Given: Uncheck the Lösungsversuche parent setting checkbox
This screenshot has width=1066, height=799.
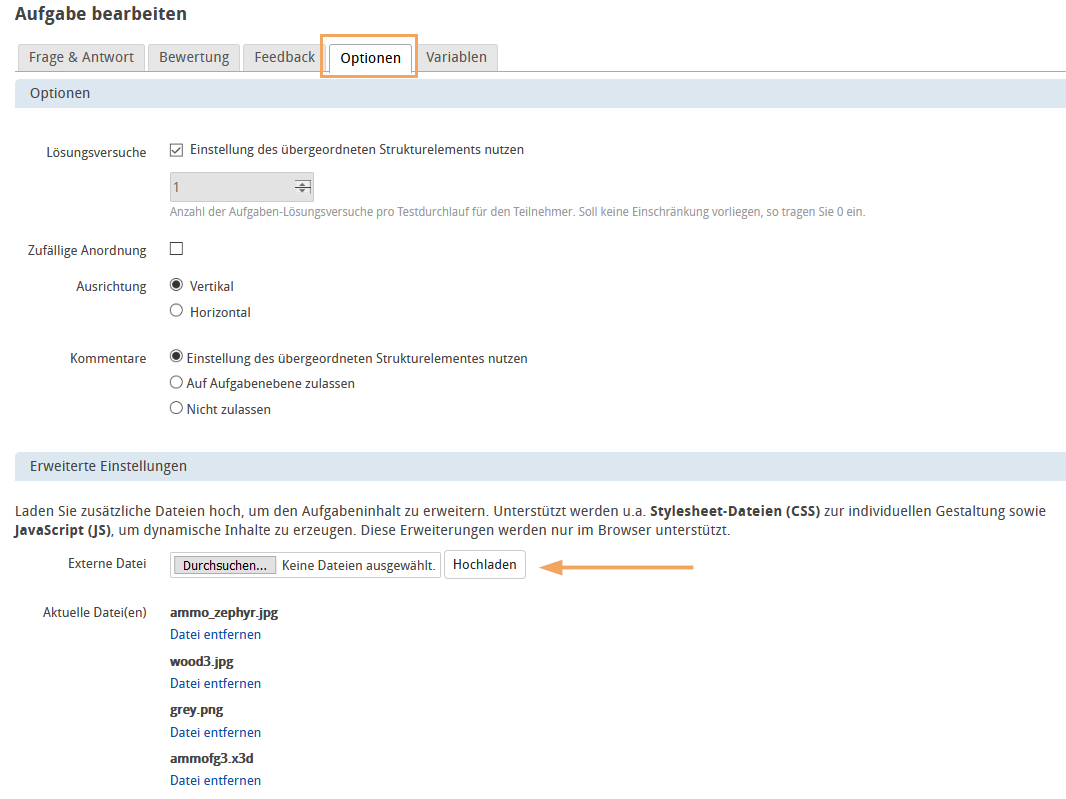Looking at the screenshot, I should coord(177,150).
